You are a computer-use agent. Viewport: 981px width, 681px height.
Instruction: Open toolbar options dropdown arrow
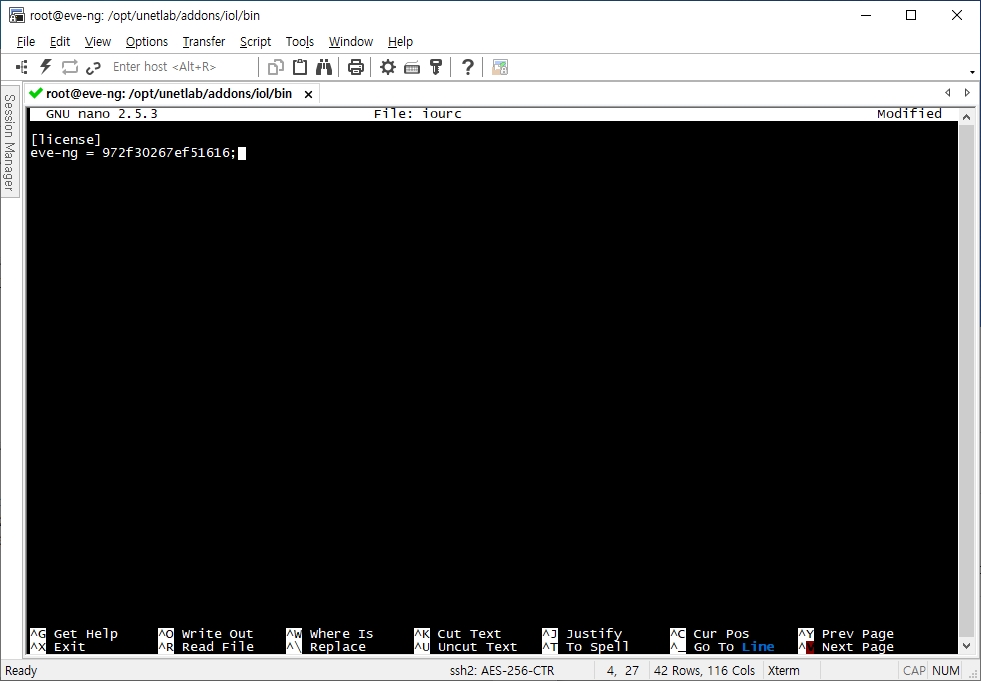pos(972,72)
